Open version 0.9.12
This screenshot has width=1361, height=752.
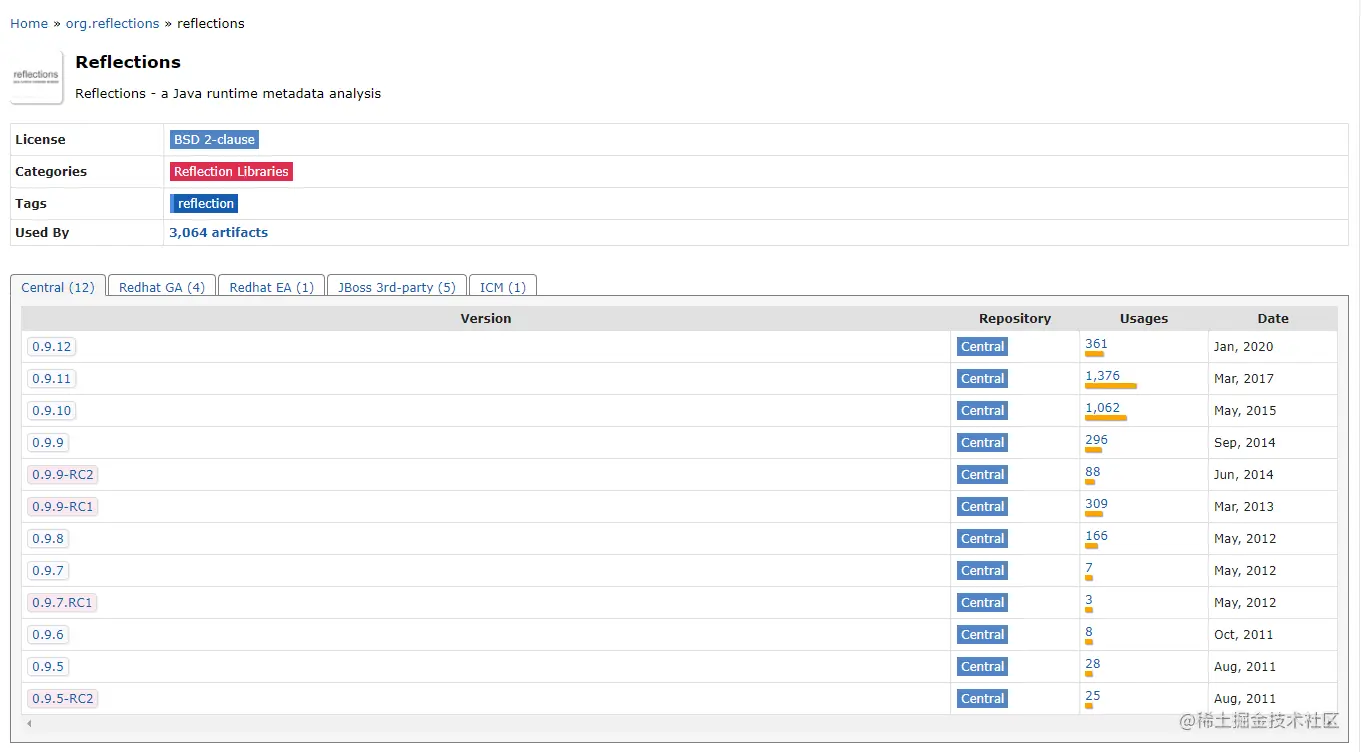pyautogui.click(x=52, y=347)
